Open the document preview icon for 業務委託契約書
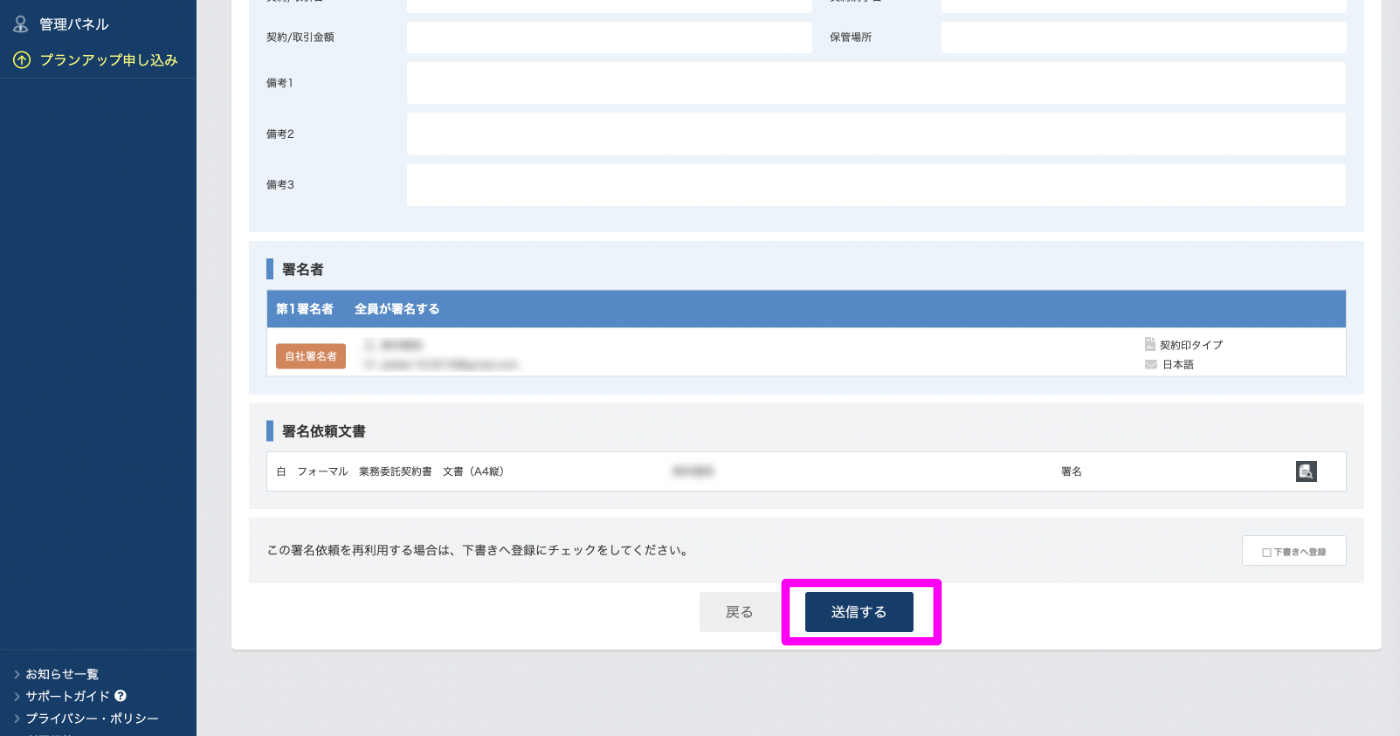1400x736 pixels. [1306, 472]
